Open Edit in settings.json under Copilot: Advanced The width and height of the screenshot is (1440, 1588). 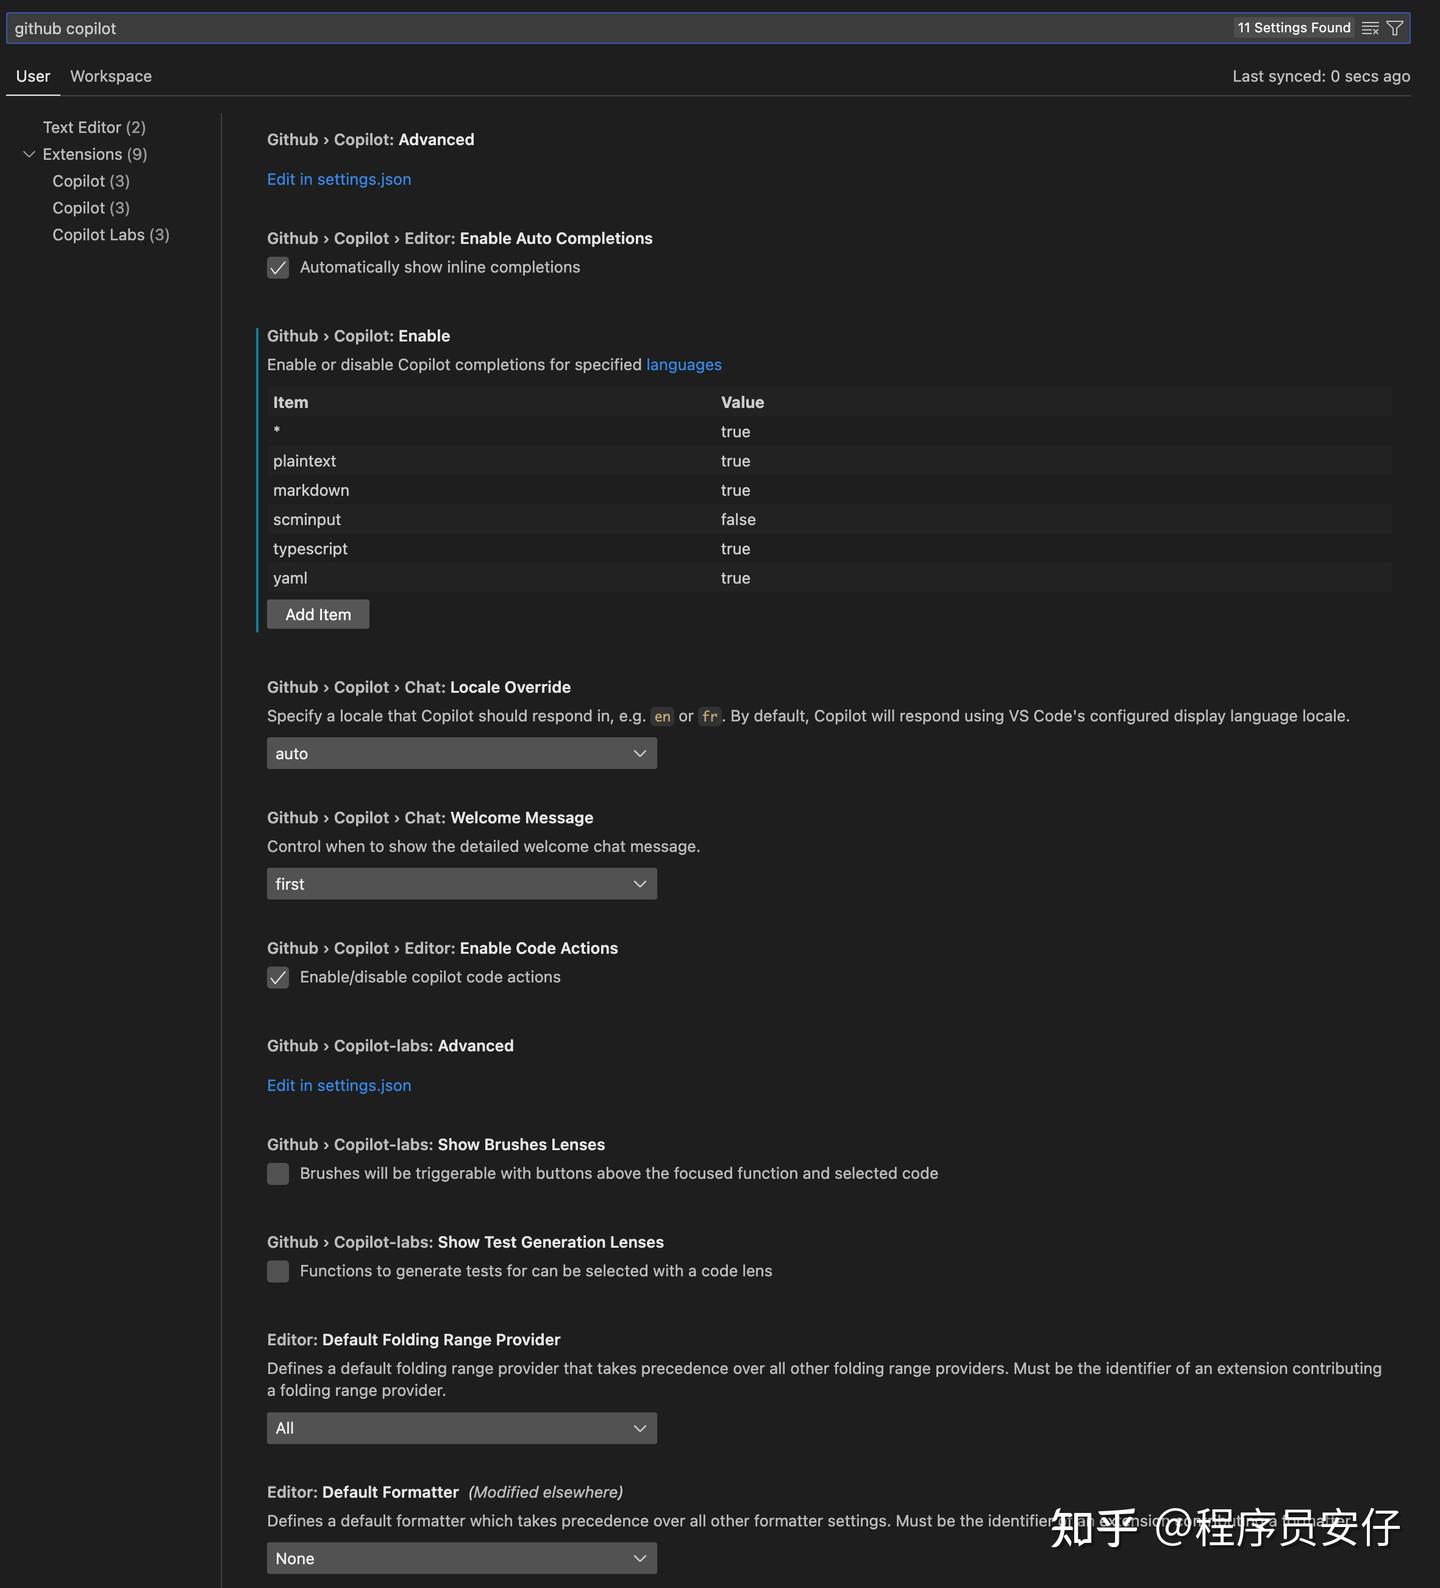point(339,179)
